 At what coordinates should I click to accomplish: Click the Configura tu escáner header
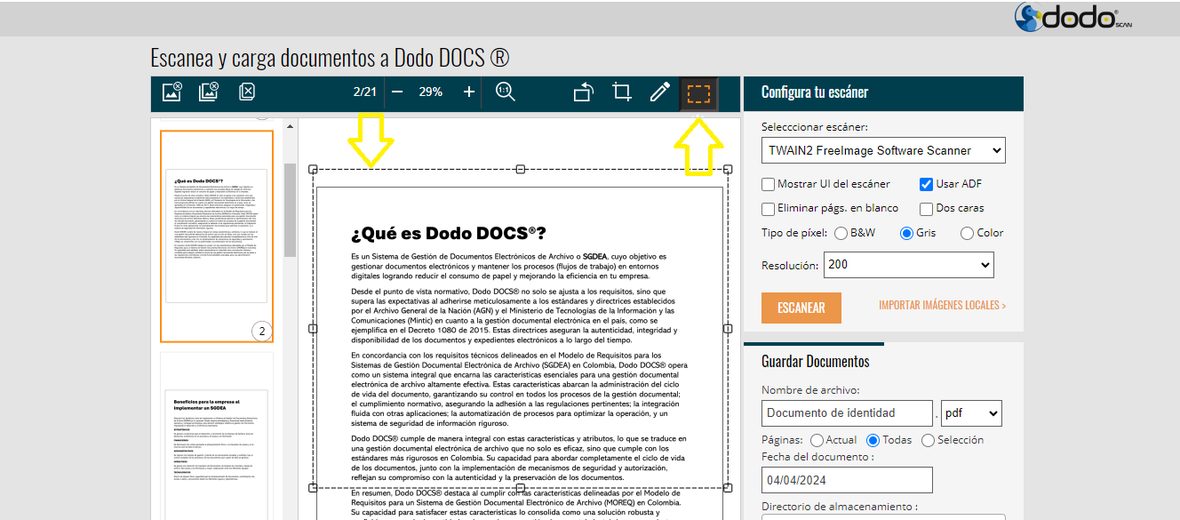883,93
